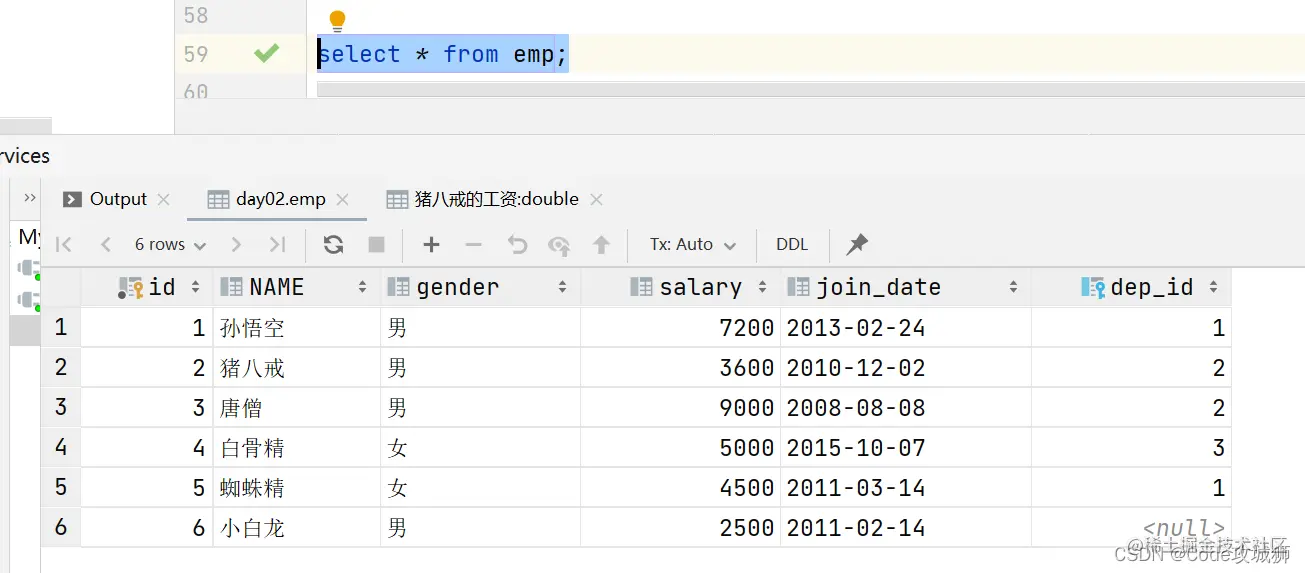
Task: Select the salary cell 5000
Action: [680, 447]
